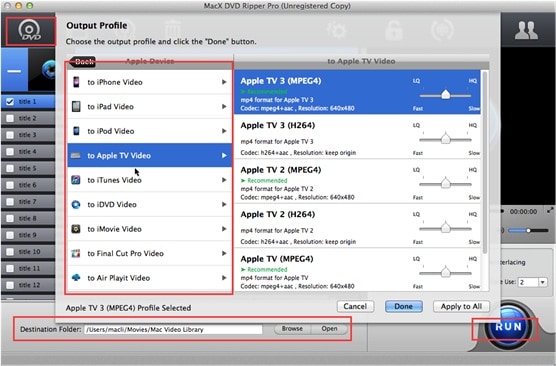556x366 pixels.
Task: Select the to iPad Video category
Action: click(149, 106)
